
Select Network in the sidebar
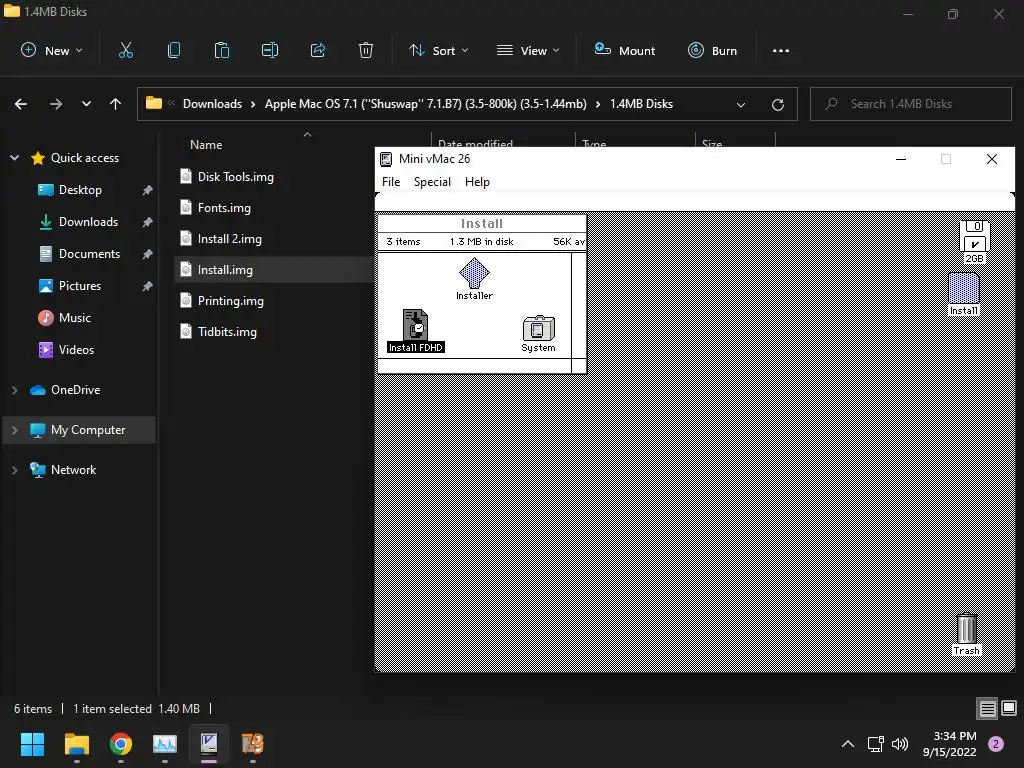73,470
